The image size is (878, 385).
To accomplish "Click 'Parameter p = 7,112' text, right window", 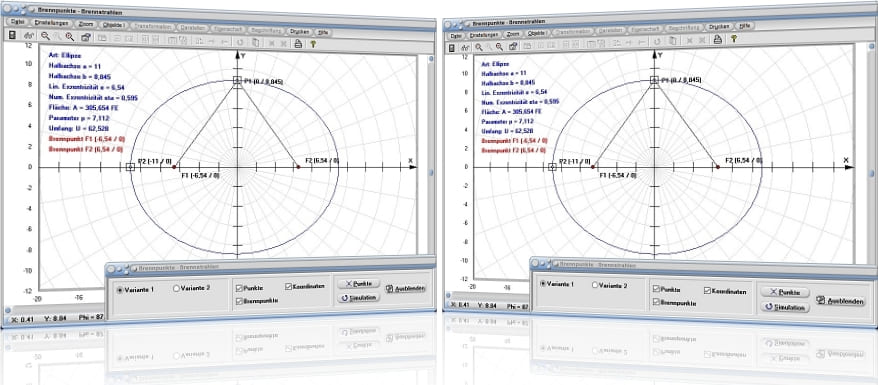I will (508, 120).
